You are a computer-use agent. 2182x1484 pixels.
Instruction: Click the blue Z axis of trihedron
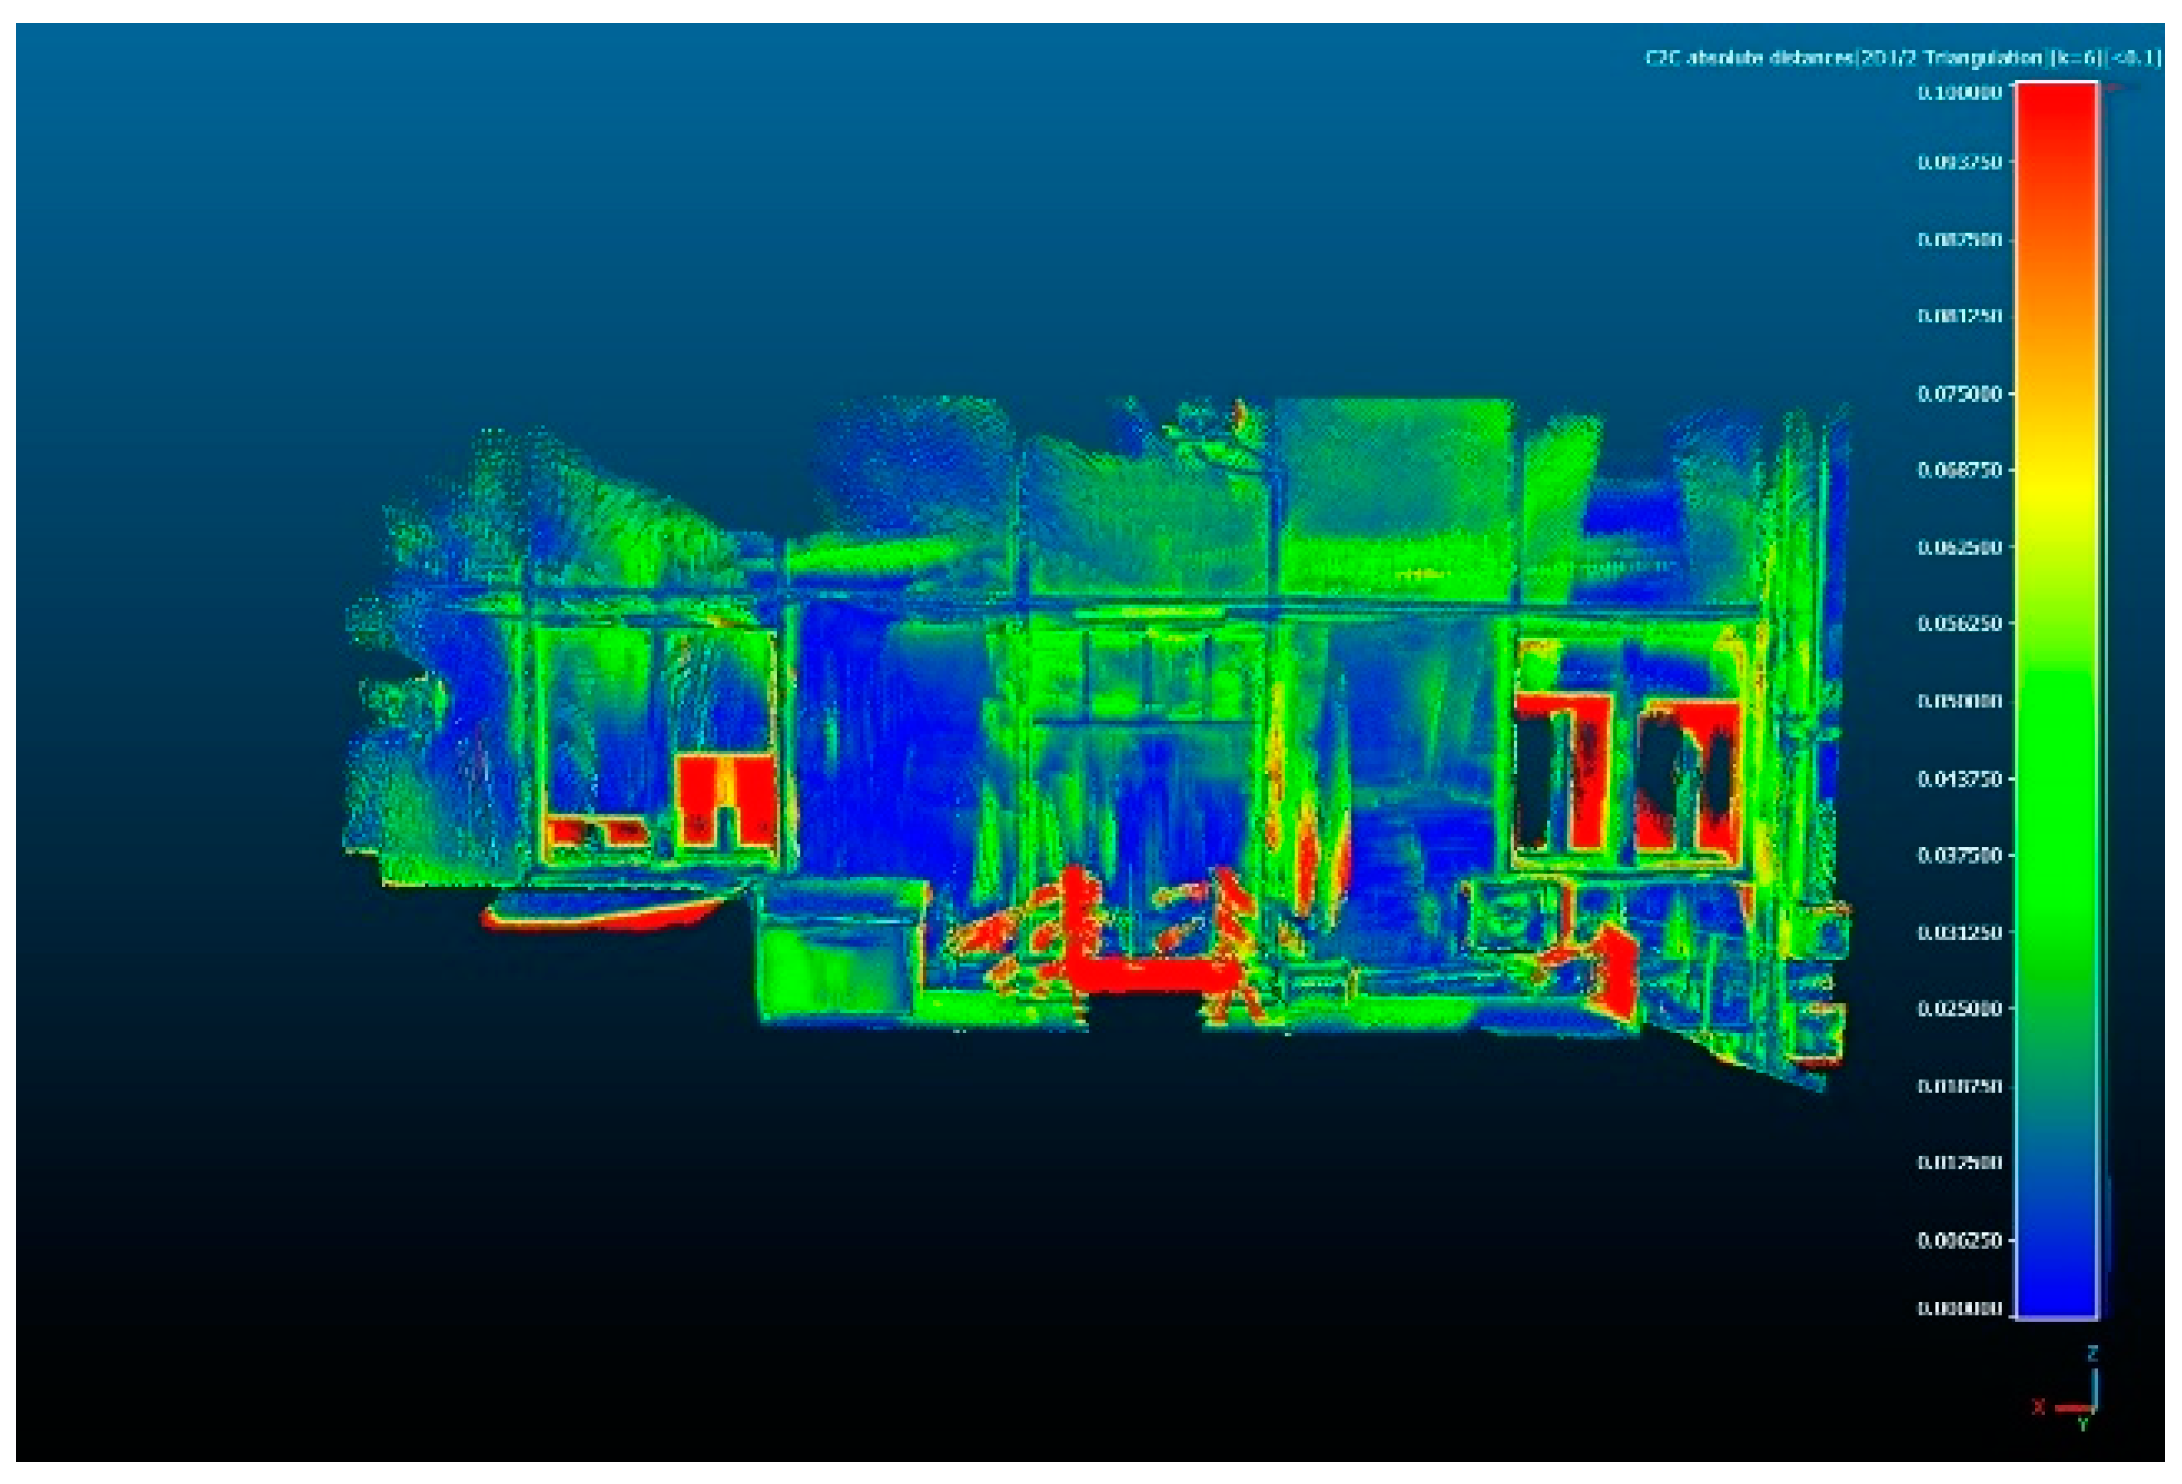(x=2094, y=1388)
